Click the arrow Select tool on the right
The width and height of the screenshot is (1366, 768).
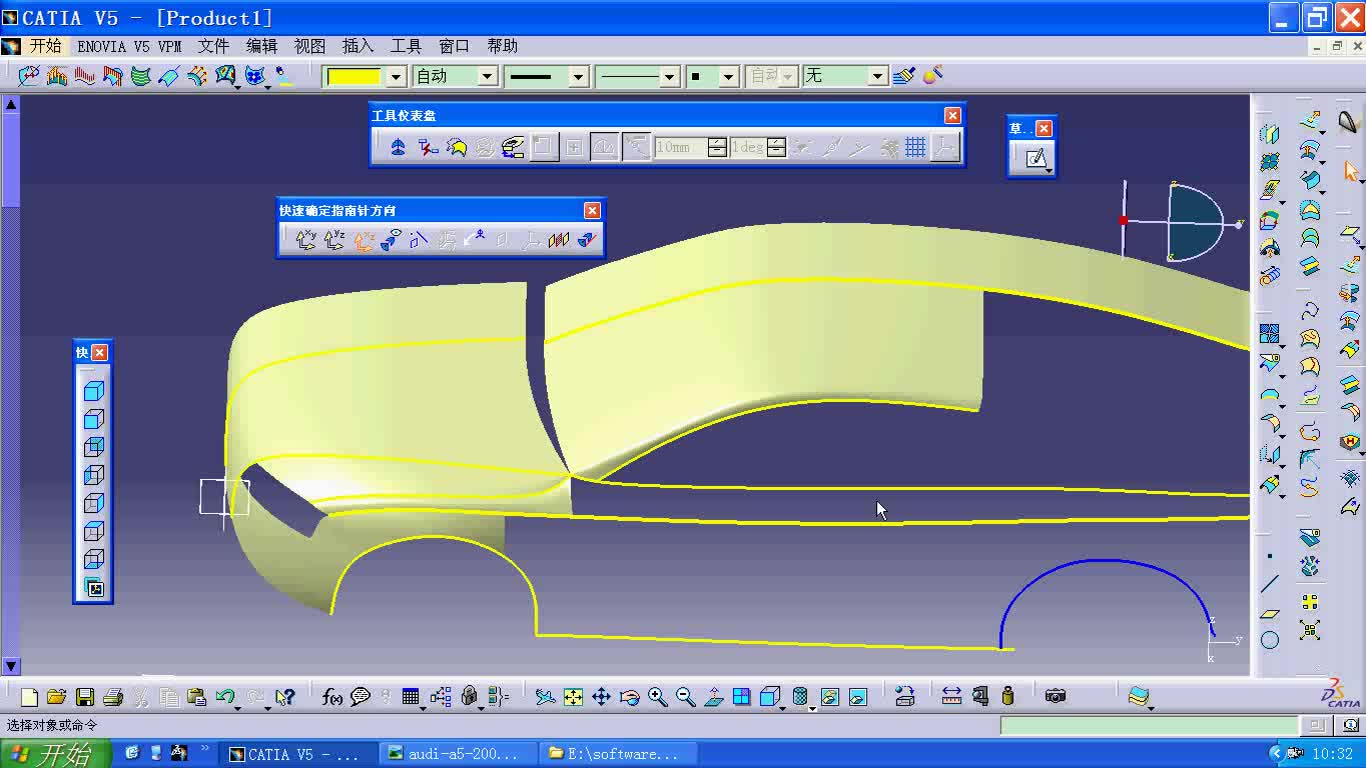point(1350,173)
